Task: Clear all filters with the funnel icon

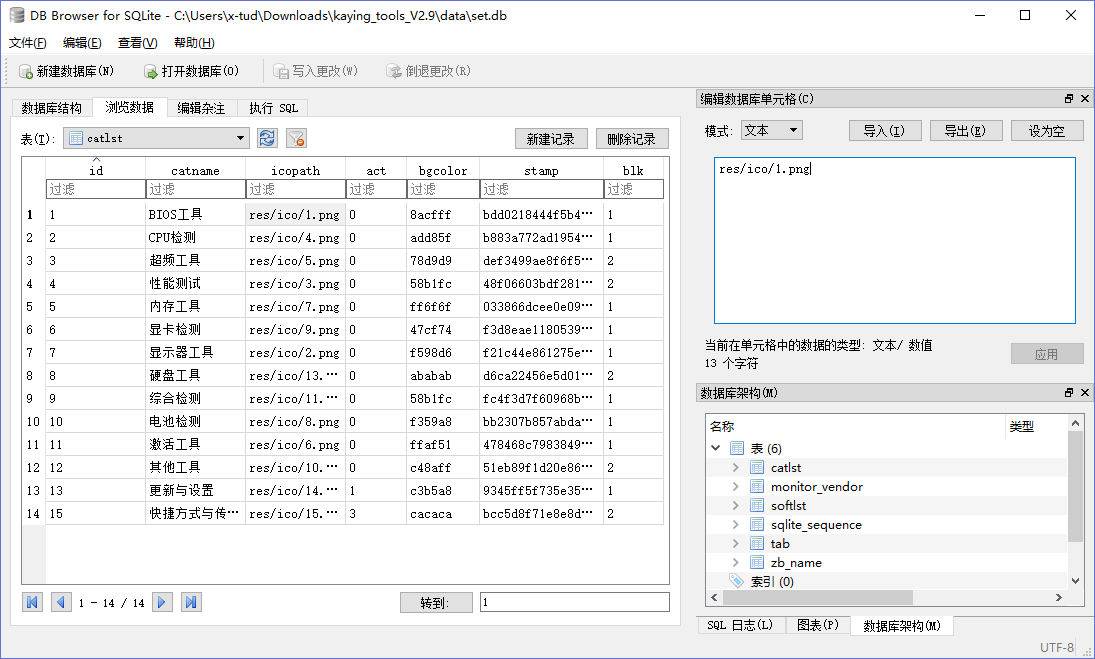Action: click(x=296, y=138)
